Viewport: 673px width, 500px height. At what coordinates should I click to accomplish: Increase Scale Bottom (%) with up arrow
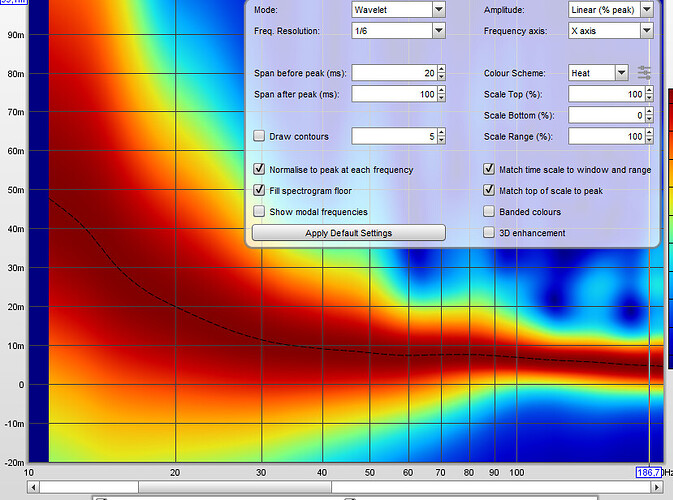(x=649, y=111)
